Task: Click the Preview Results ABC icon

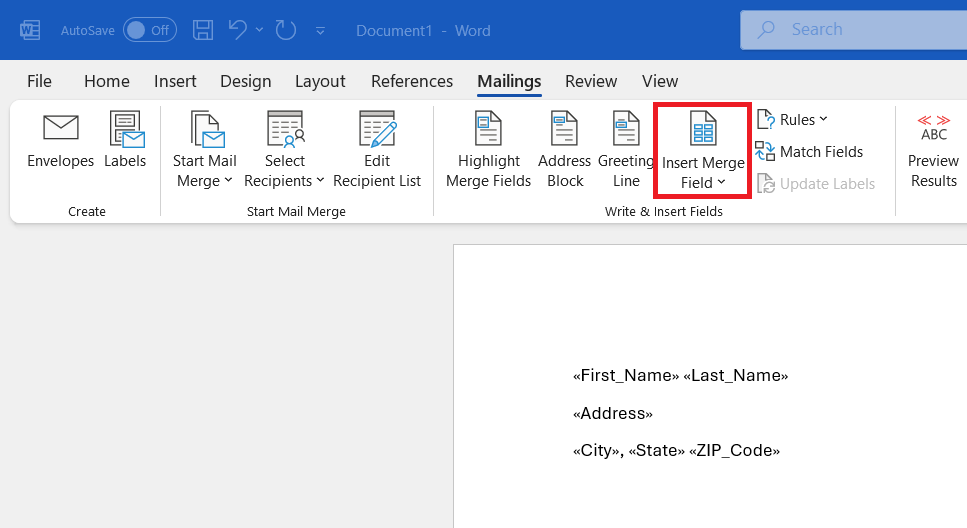Action: [934, 128]
